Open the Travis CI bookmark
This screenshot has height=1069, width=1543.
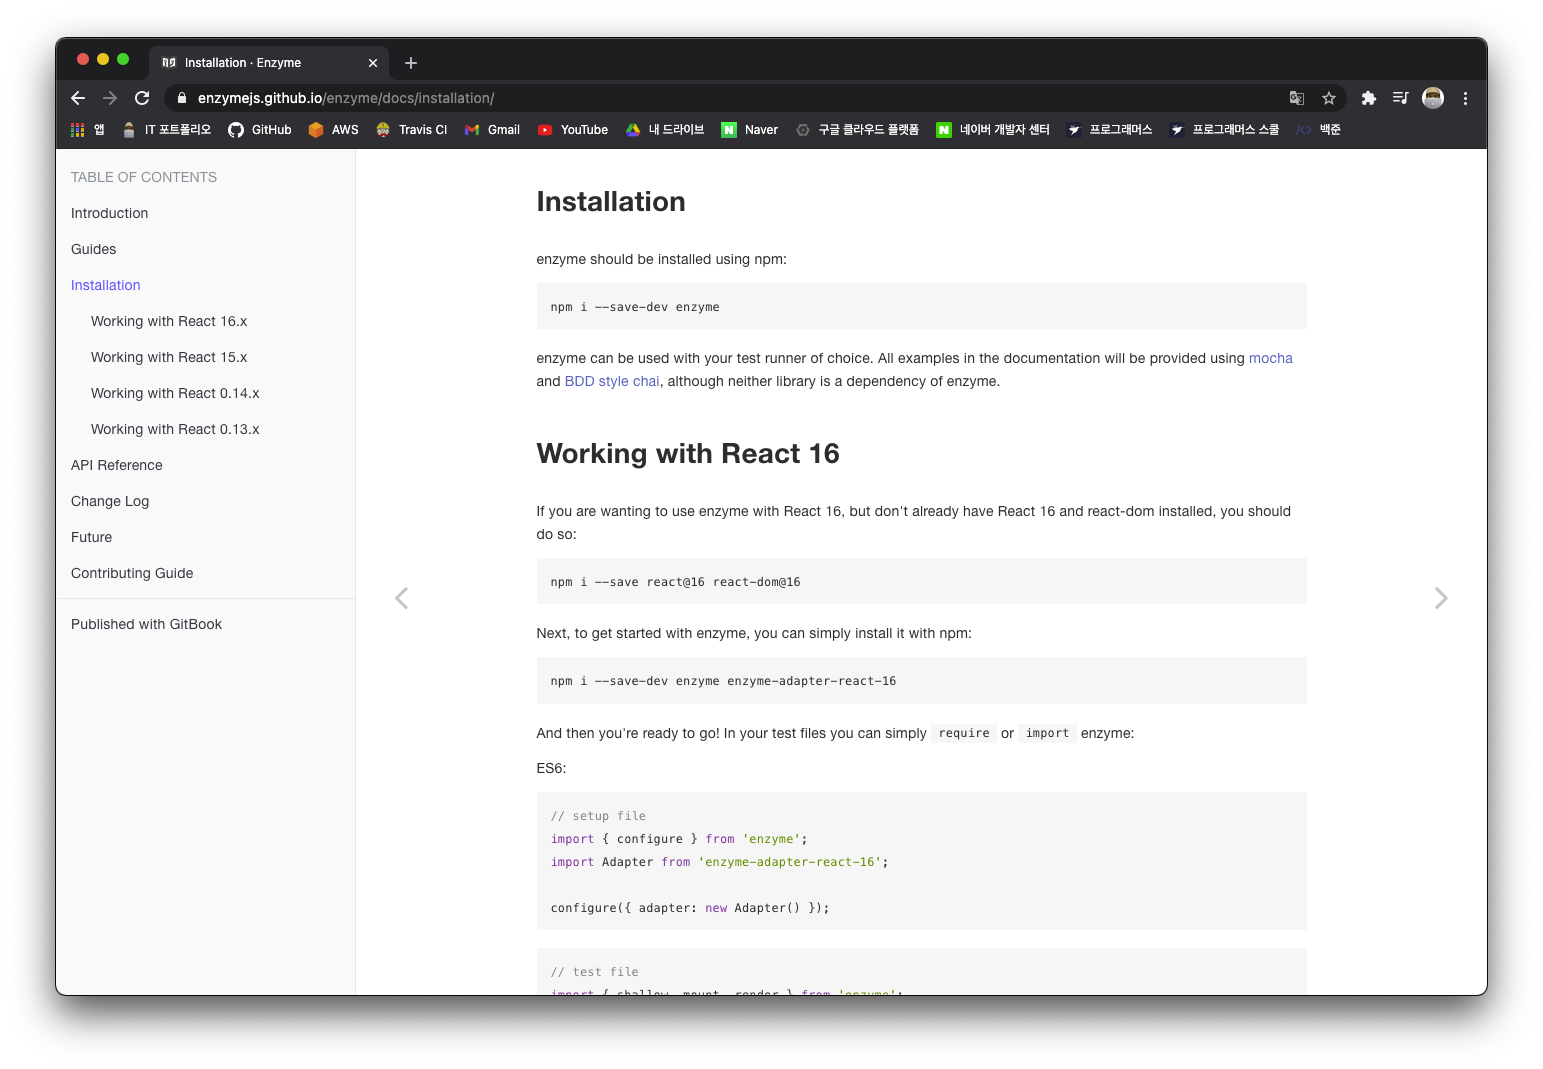pos(411,130)
